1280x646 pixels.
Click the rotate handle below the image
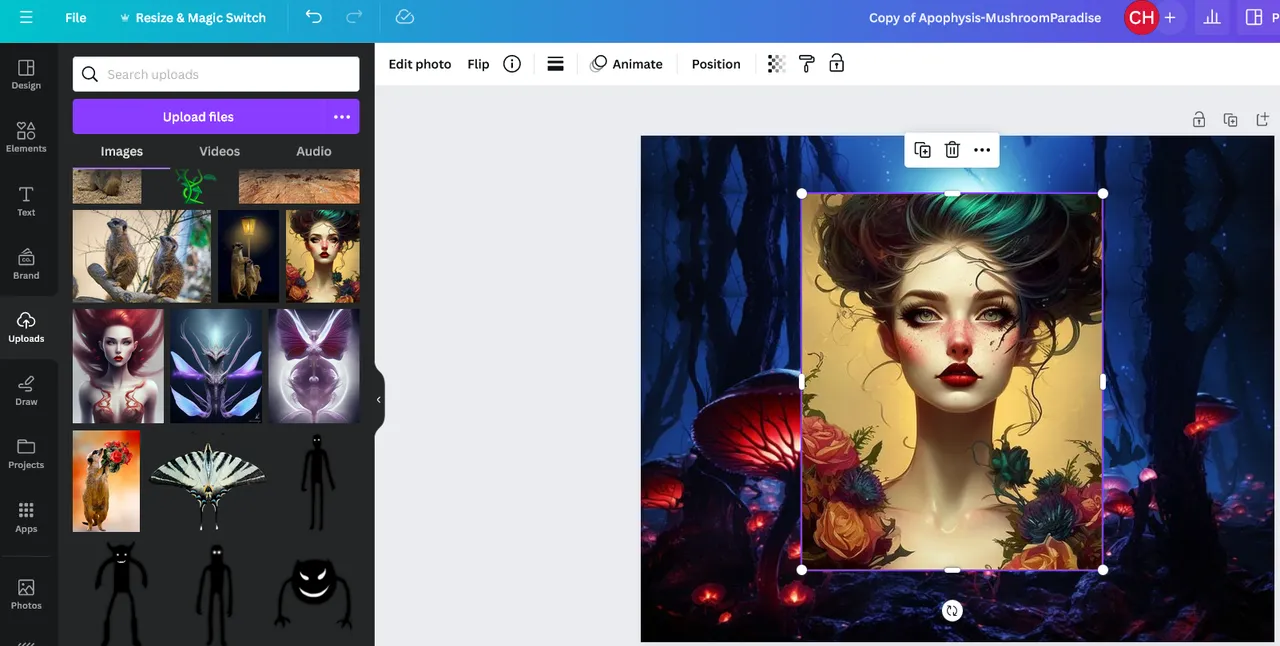952,610
